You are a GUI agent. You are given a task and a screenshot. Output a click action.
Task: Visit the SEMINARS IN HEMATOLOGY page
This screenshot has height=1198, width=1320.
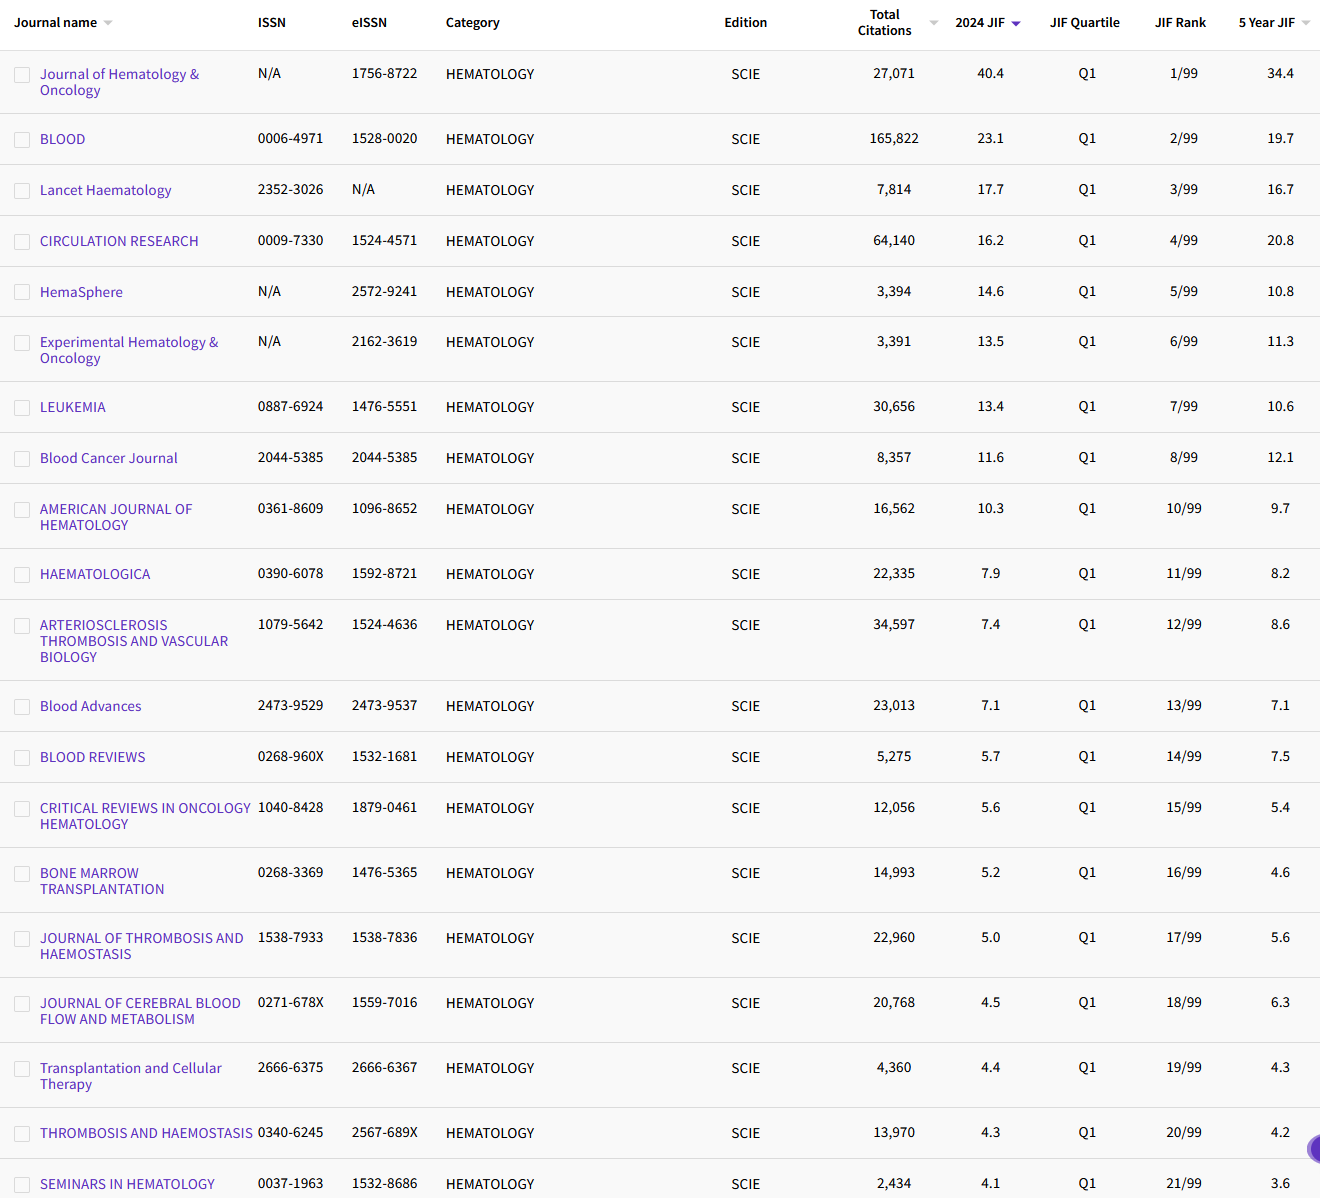(x=127, y=1184)
